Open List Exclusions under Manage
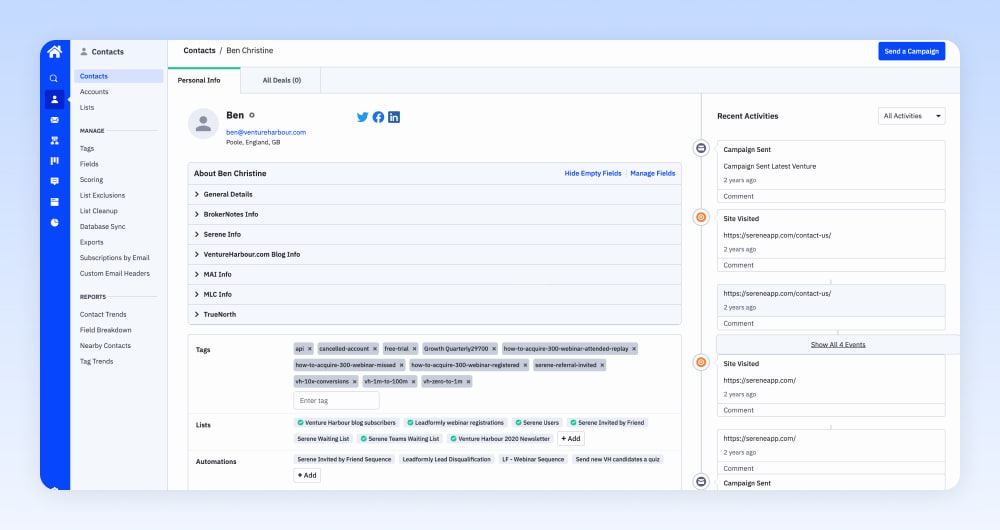This screenshot has height=530, width=1000. coord(102,195)
